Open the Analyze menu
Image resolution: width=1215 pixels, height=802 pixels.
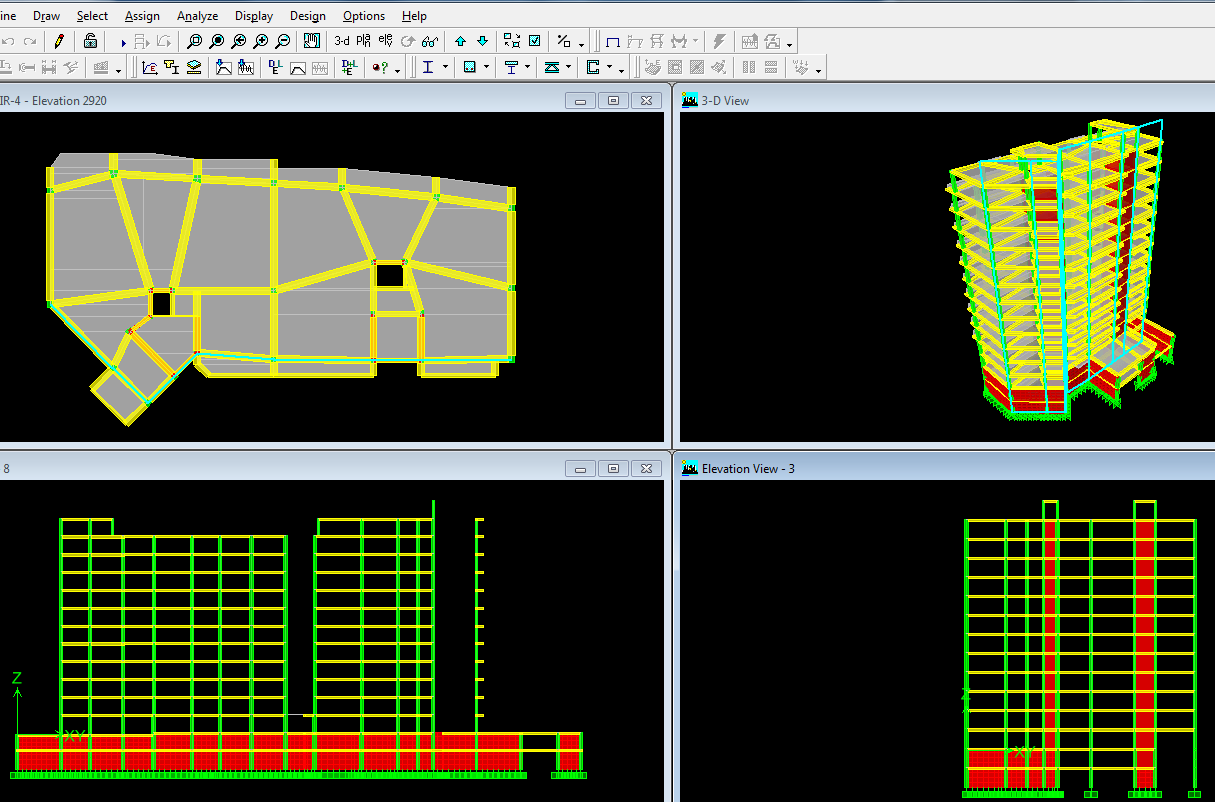197,16
